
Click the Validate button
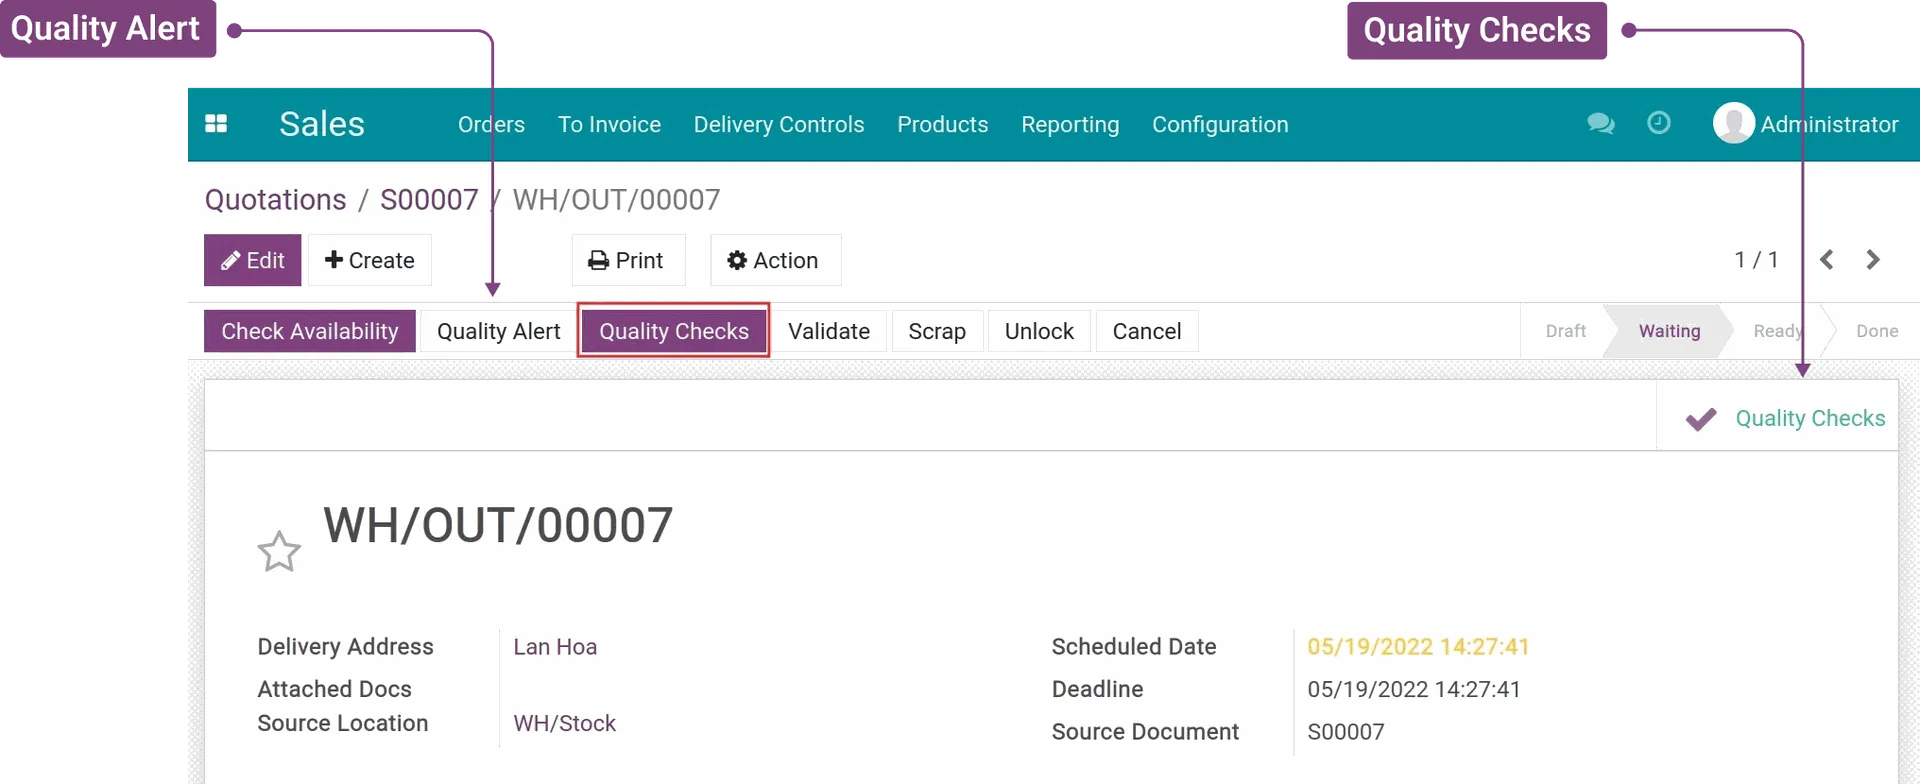pyautogui.click(x=829, y=331)
